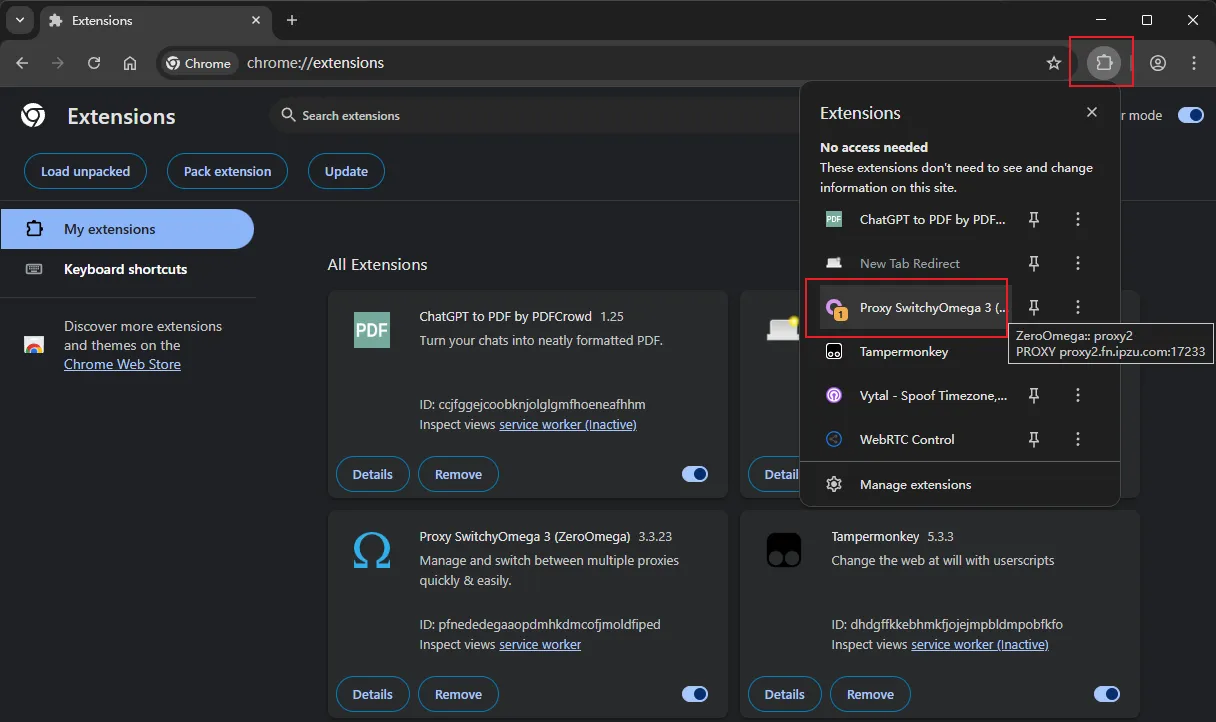This screenshot has height=722, width=1216.
Task: Click the Proxy SwitchyOmega Omega card icon
Action: [x=372, y=550]
